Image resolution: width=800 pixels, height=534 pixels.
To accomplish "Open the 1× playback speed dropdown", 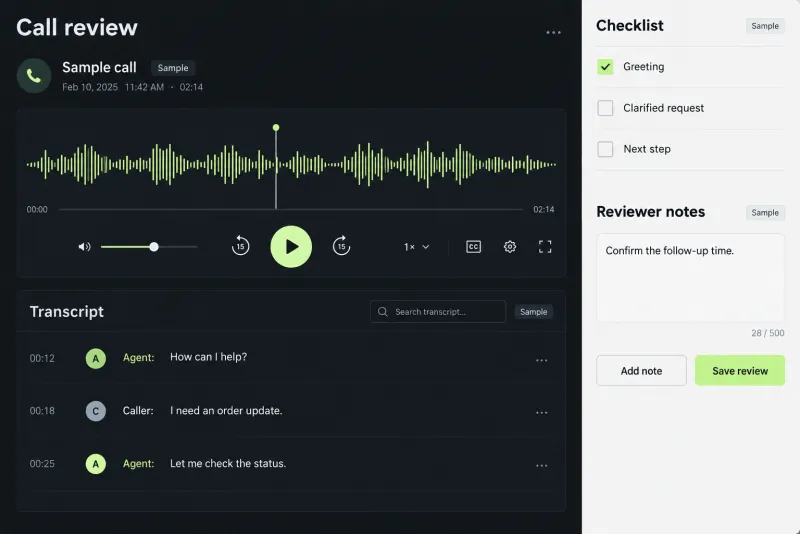I will pos(416,247).
